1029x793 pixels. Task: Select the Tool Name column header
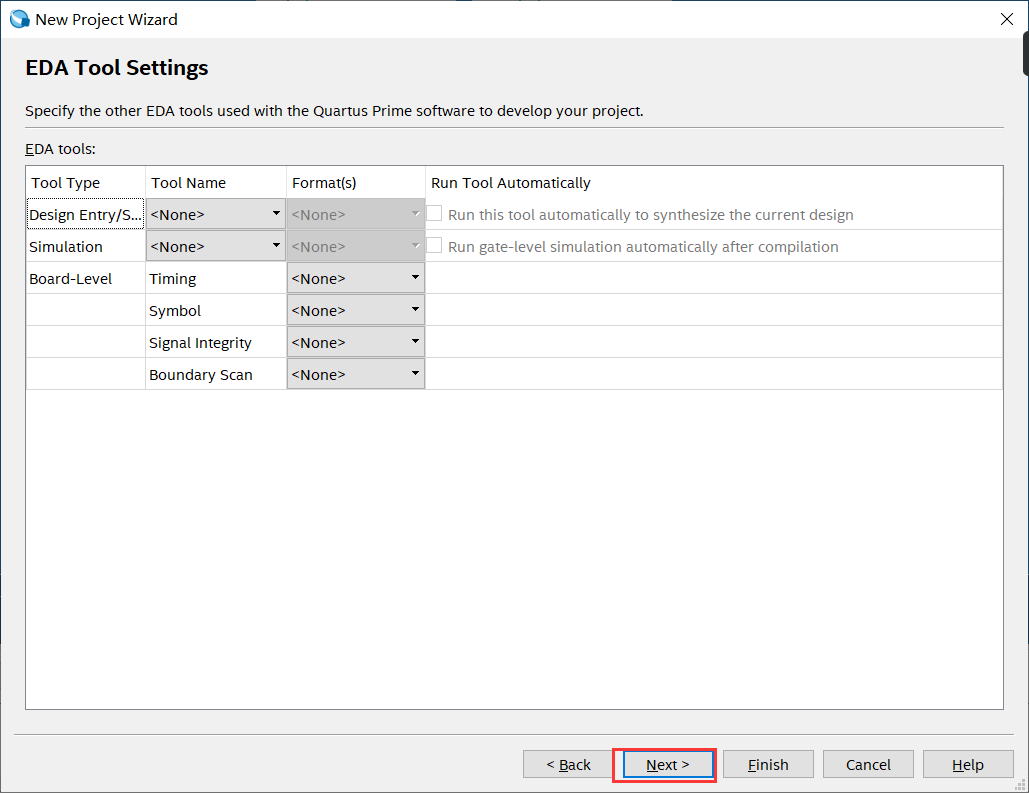click(x=188, y=183)
